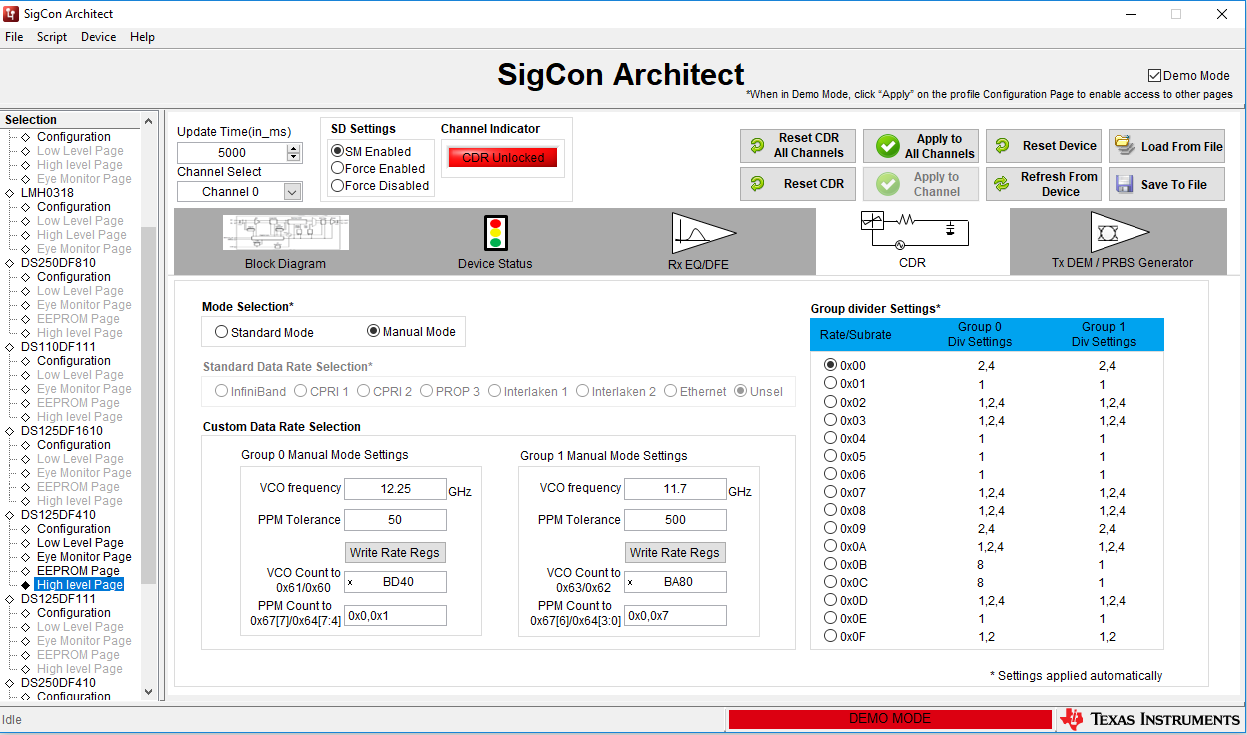Click Group 1 VCO frequency field

click(x=675, y=489)
